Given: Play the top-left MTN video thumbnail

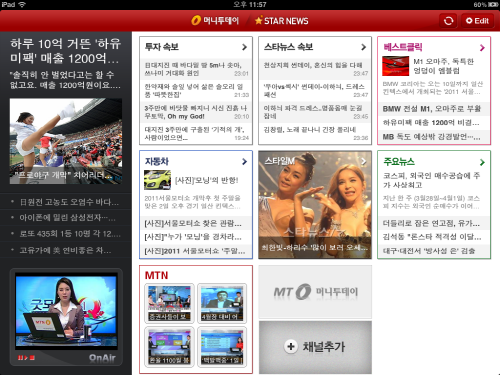Looking at the screenshot, I should [169, 303].
